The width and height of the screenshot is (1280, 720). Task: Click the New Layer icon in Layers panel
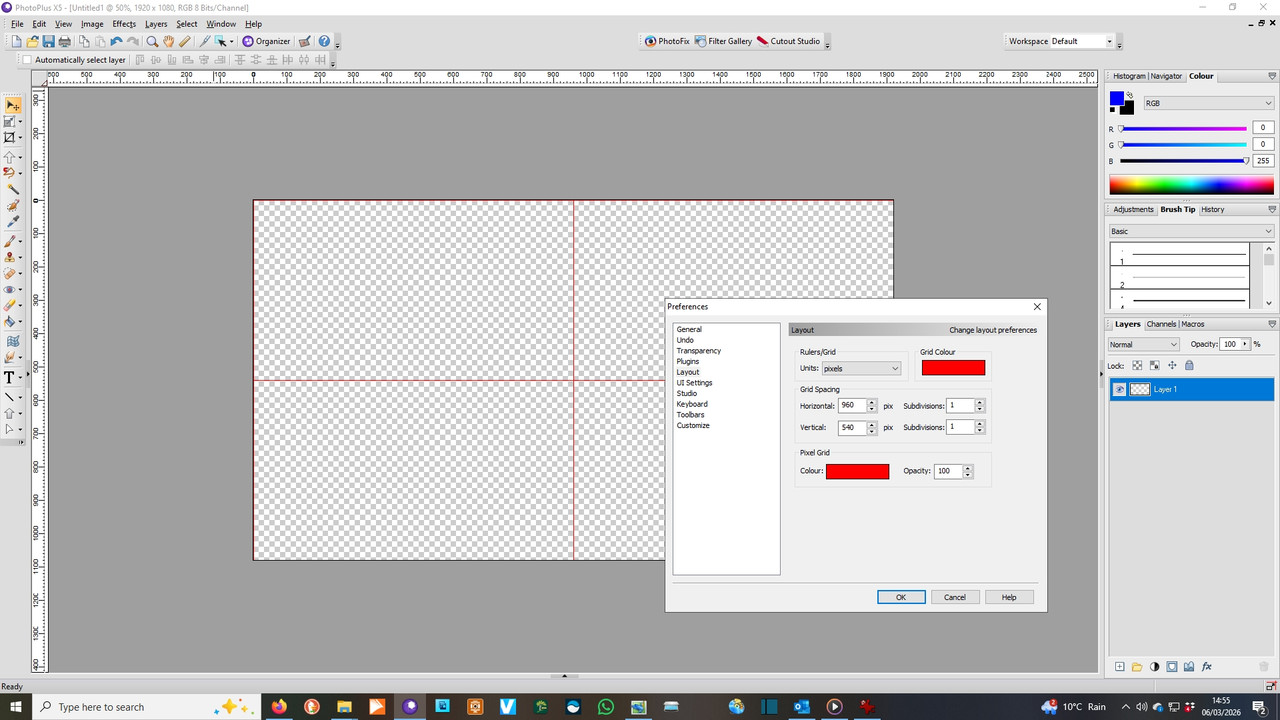click(1119, 667)
